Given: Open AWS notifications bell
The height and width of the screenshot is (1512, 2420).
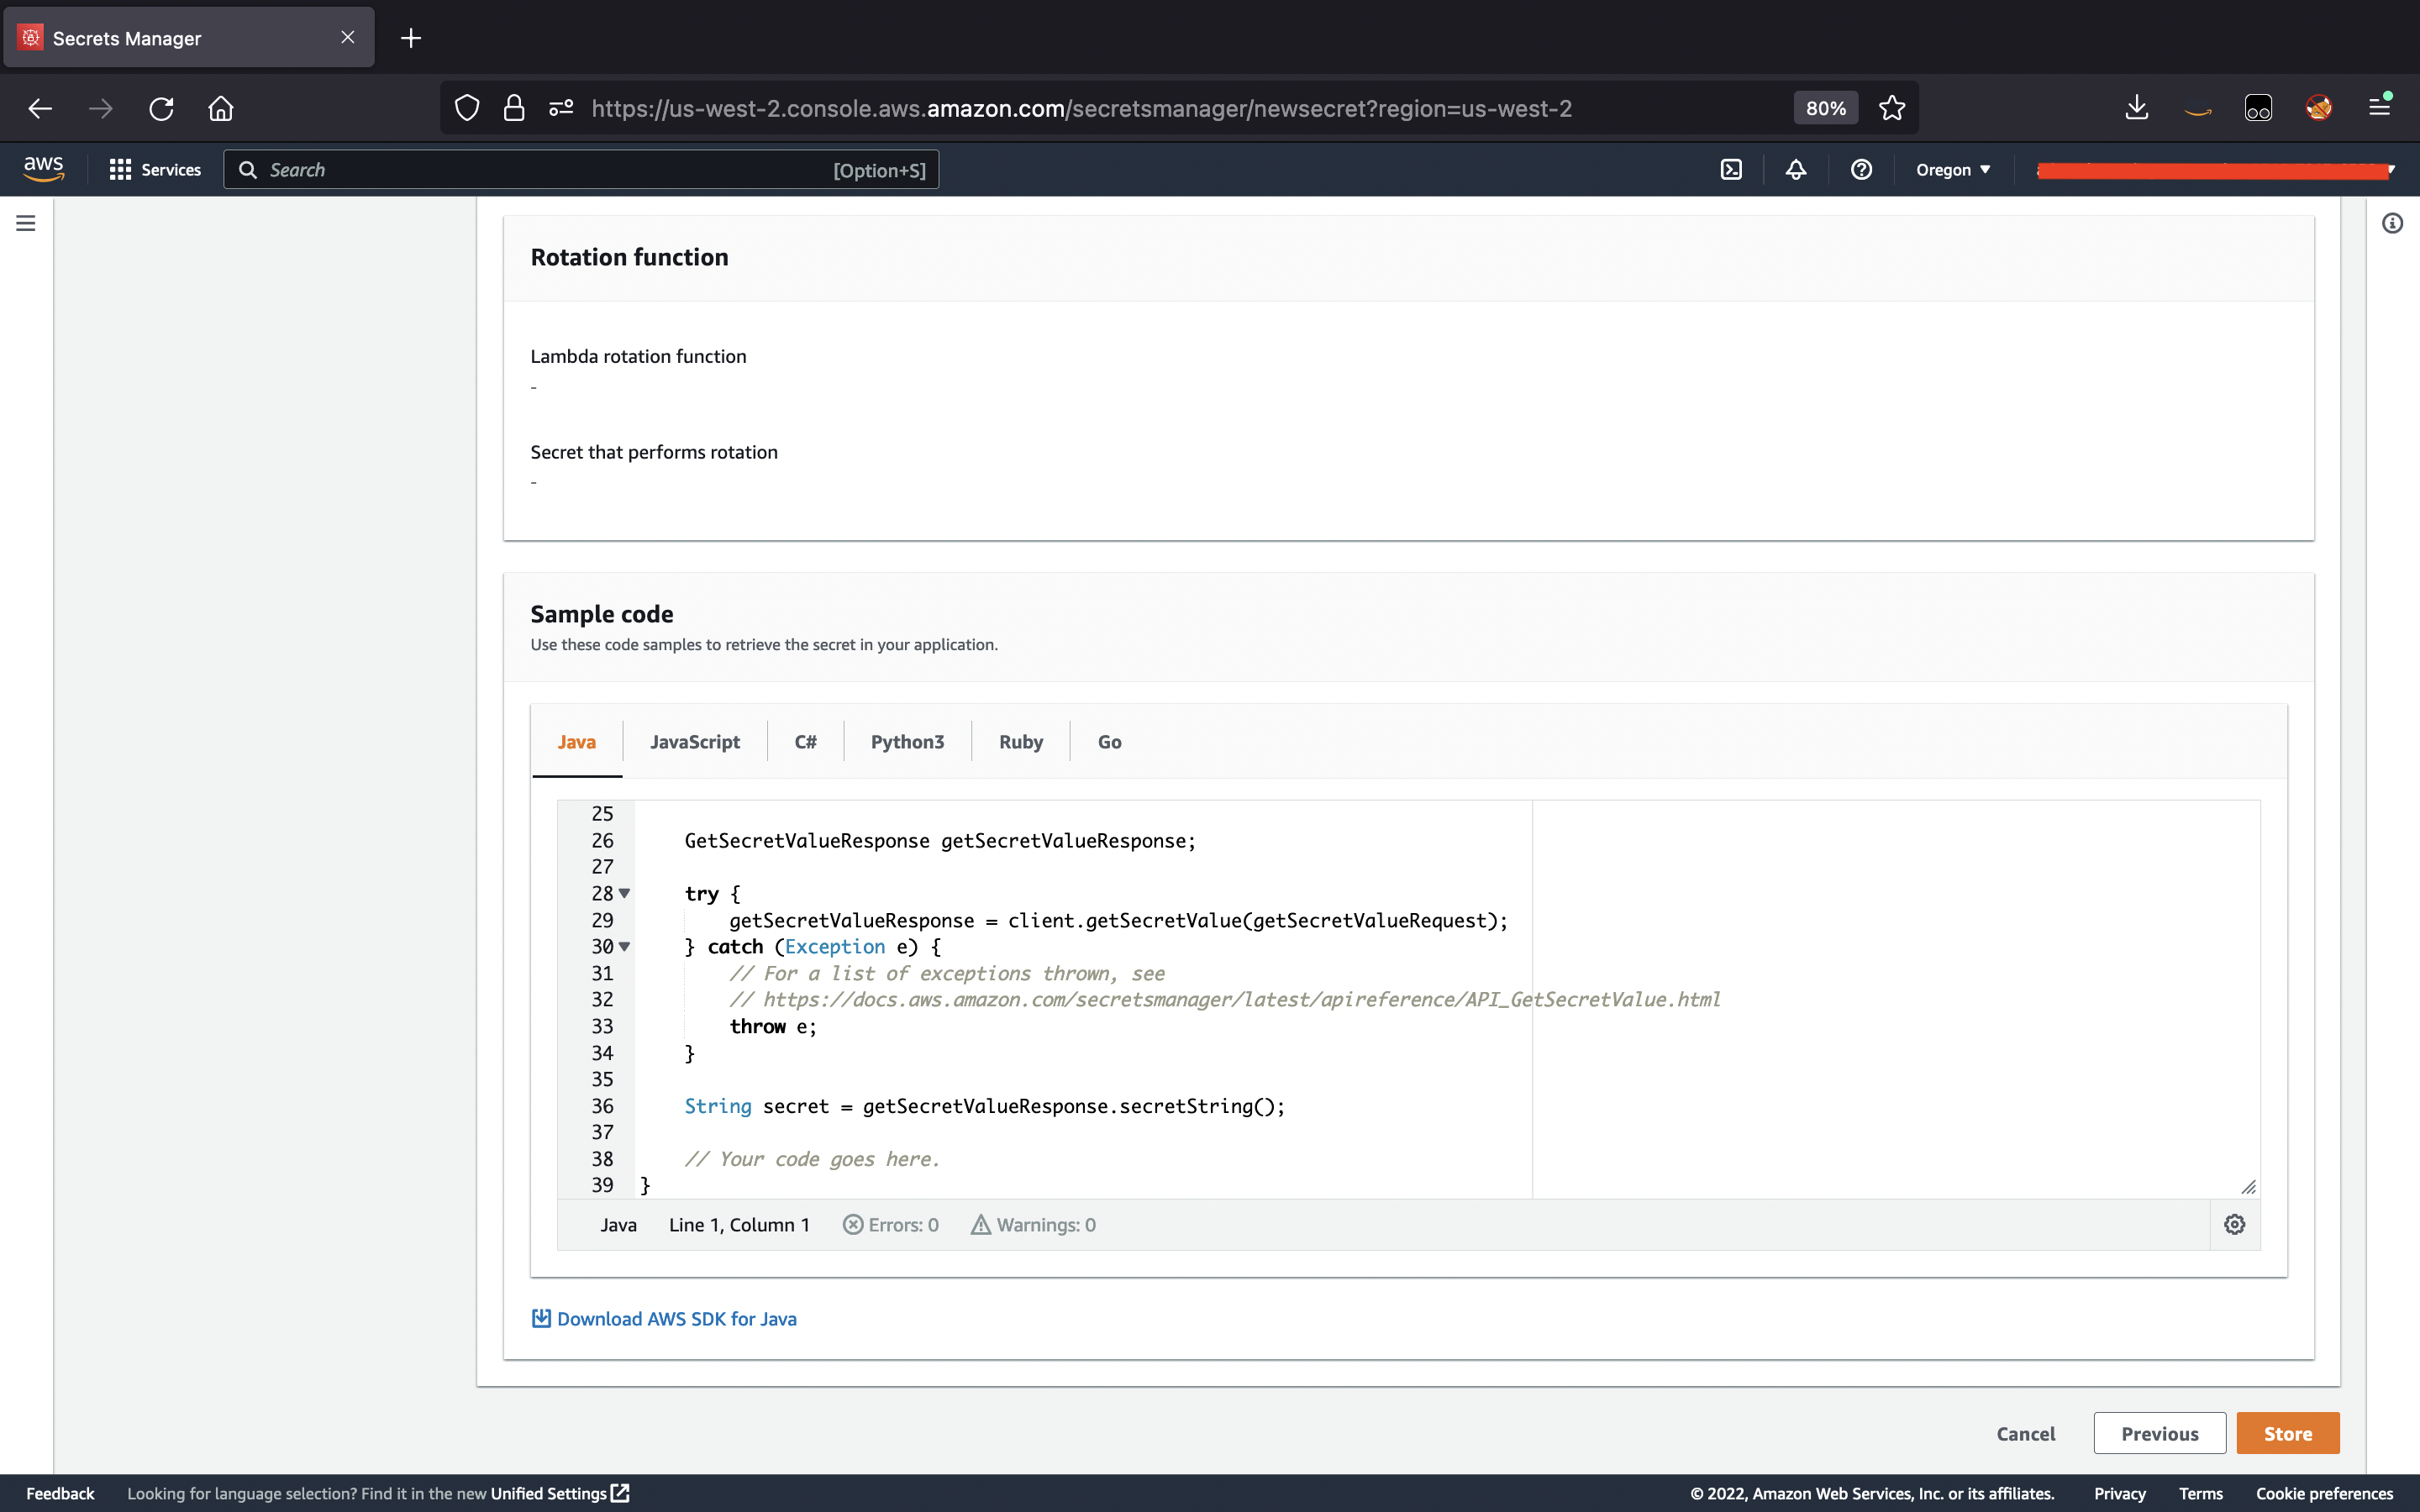Looking at the screenshot, I should click(x=1796, y=170).
